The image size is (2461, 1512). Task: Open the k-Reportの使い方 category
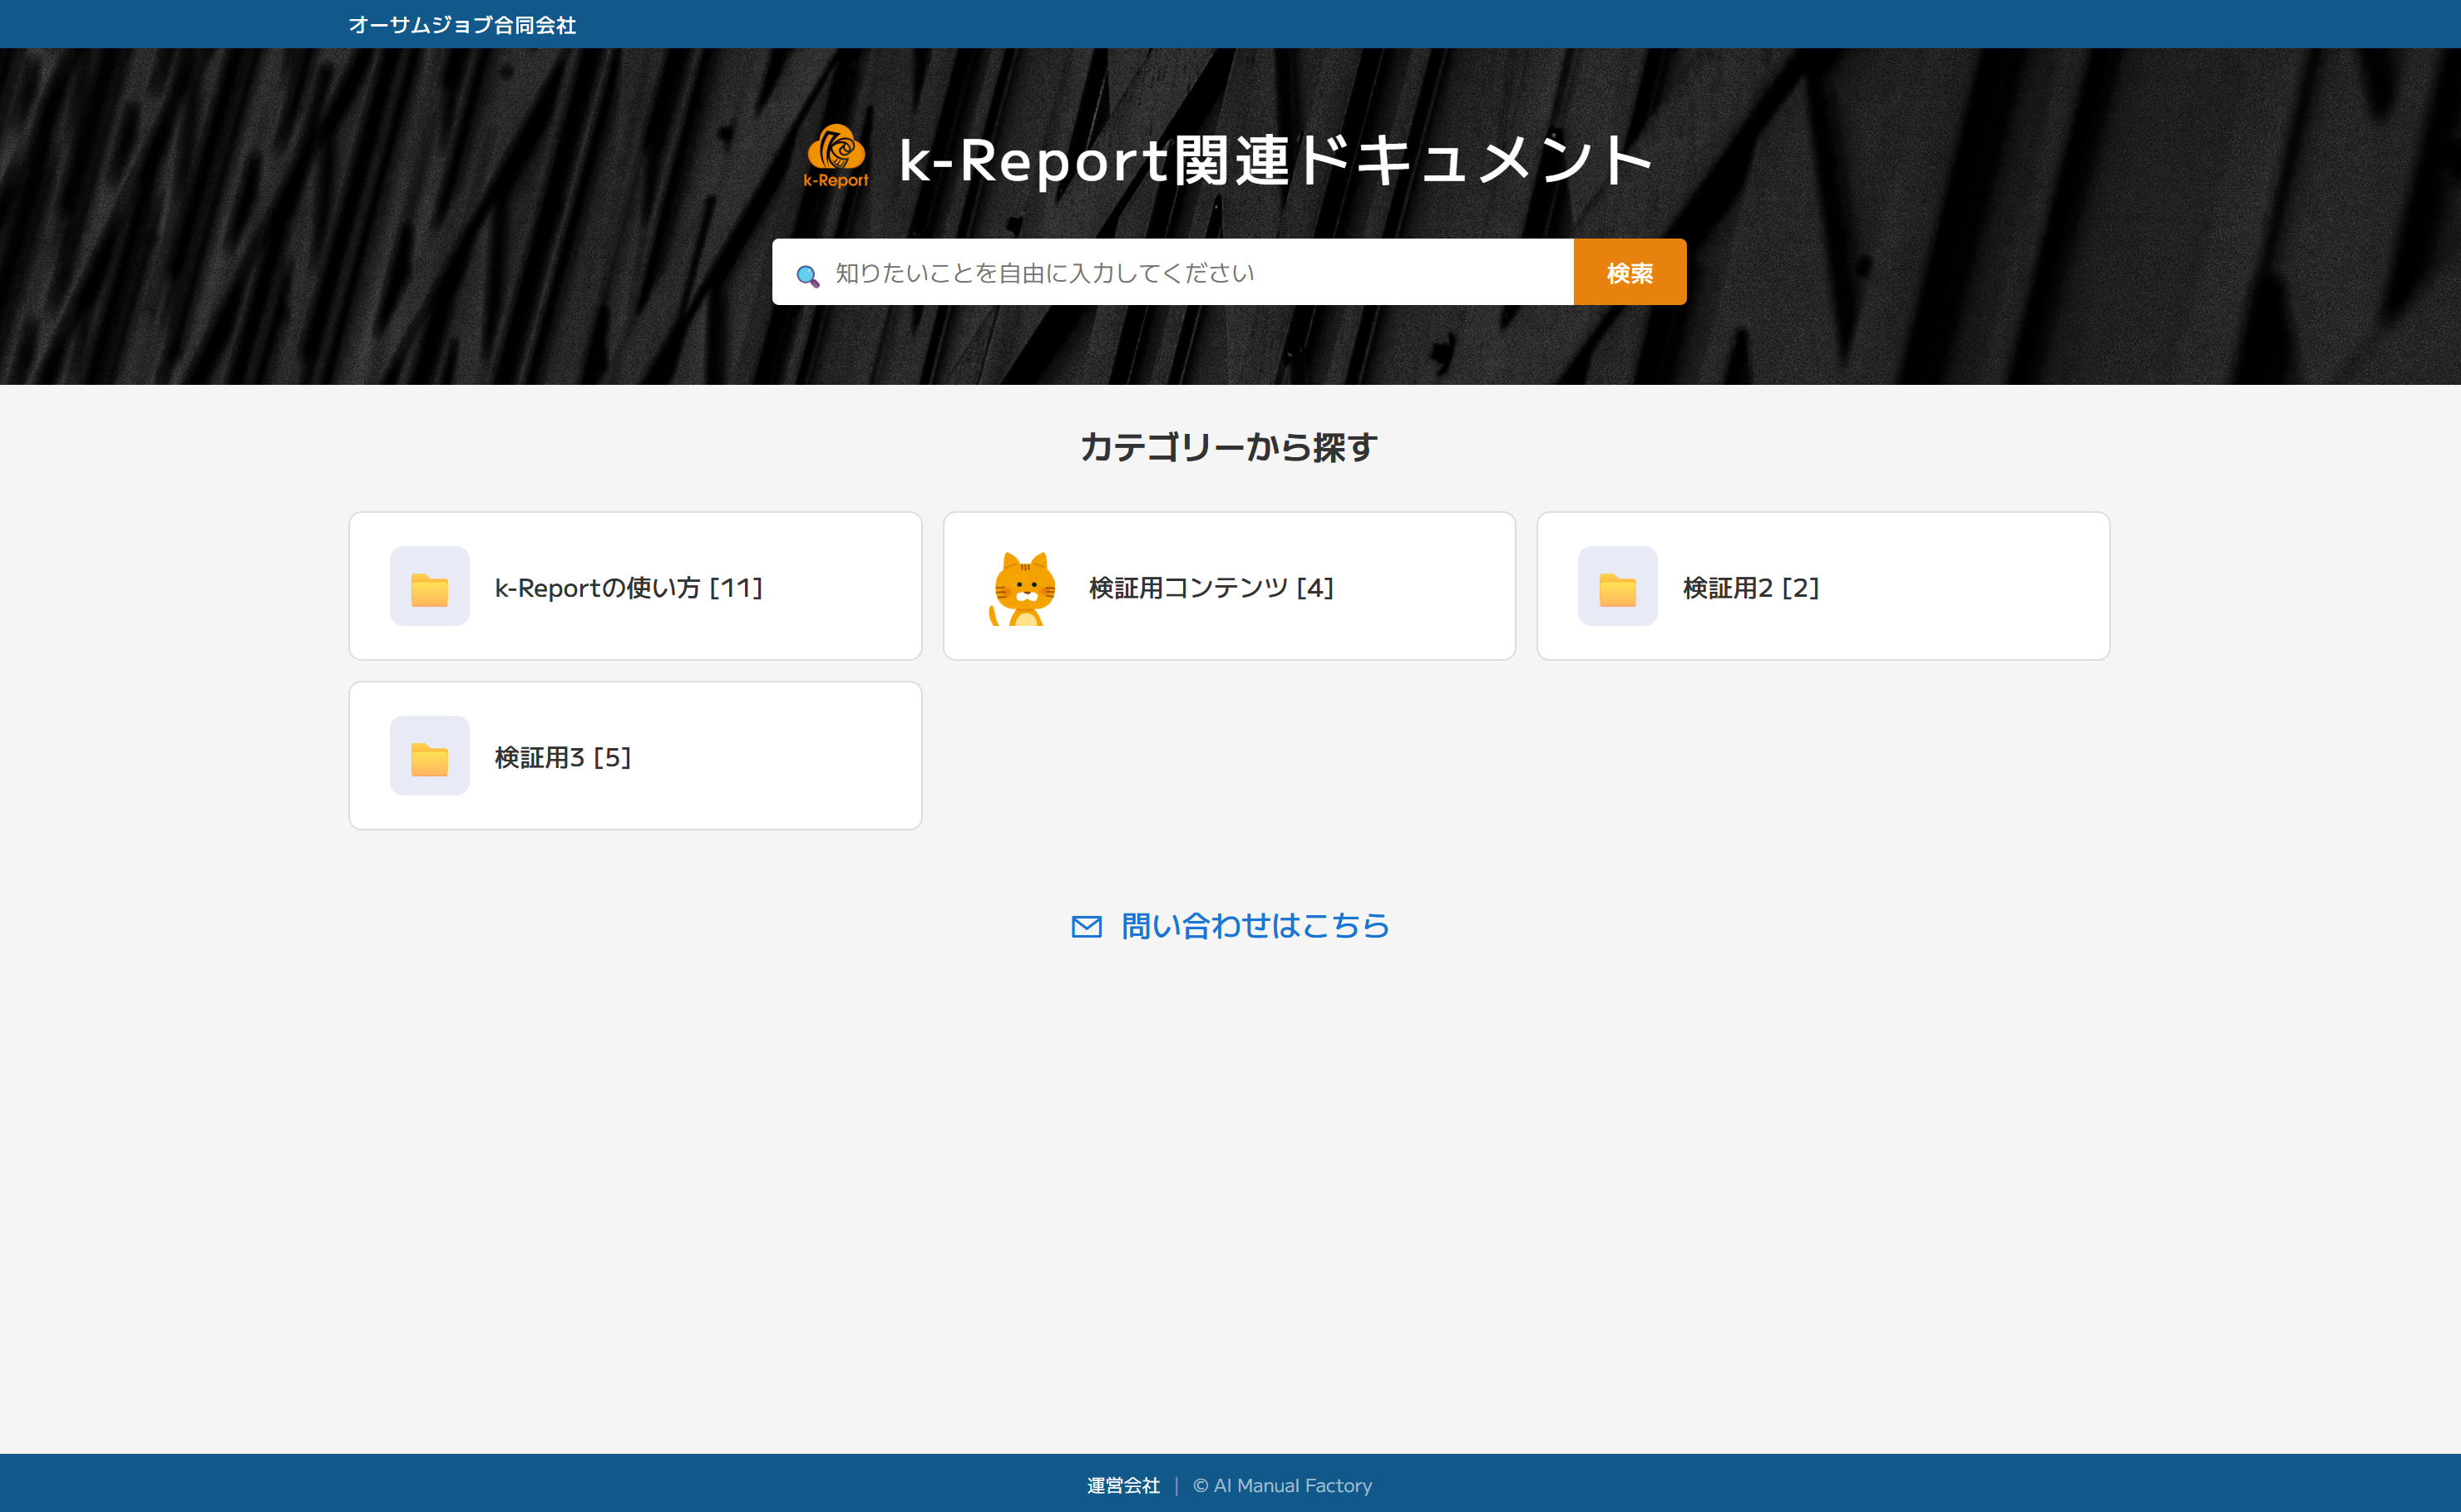pyautogui.click(x=634, y=586)
